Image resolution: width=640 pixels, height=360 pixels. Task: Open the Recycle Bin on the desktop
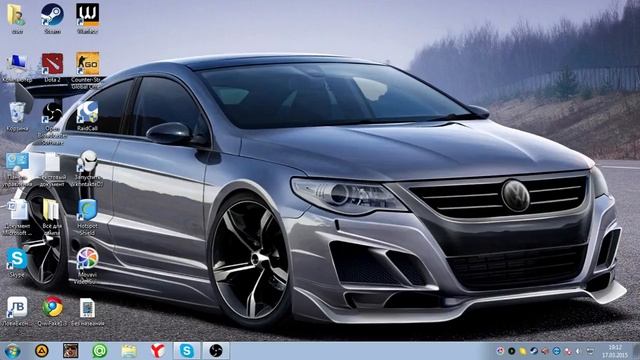point(17,113)
